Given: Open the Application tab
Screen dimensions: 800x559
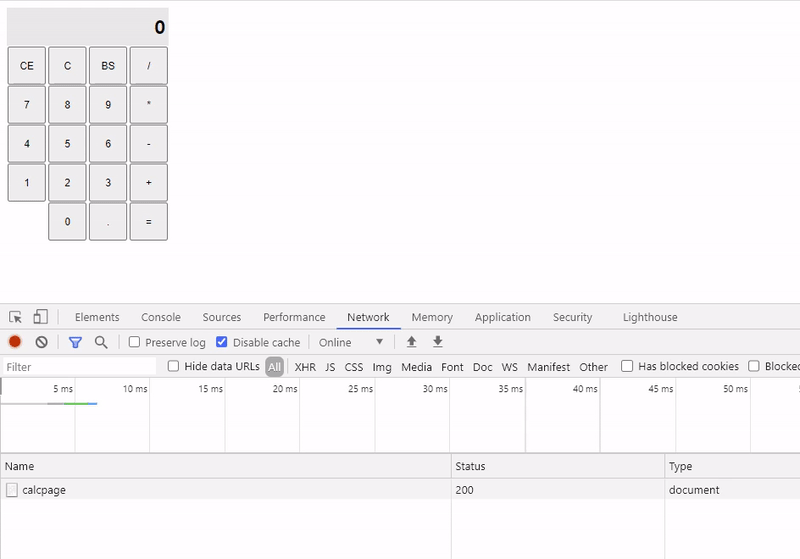Looking at the screenshot, I should point(503,317).
